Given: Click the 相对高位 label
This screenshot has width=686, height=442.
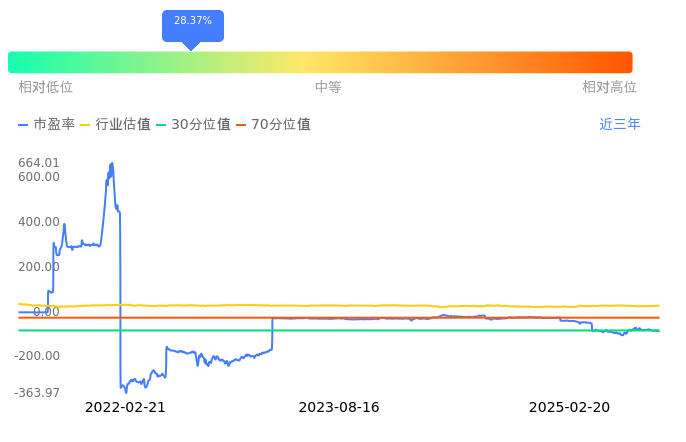Looking at the screenshot, I should click(609, 88).
